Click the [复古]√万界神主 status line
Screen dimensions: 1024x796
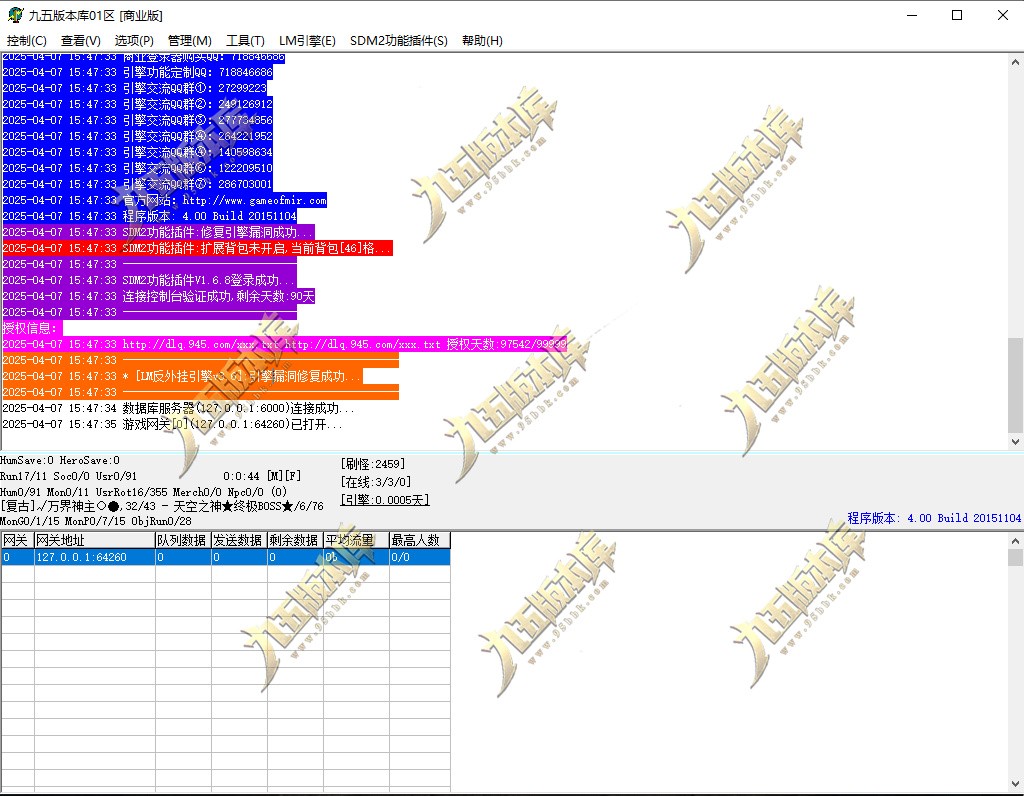pyautogui.click(x=162, y=506)
